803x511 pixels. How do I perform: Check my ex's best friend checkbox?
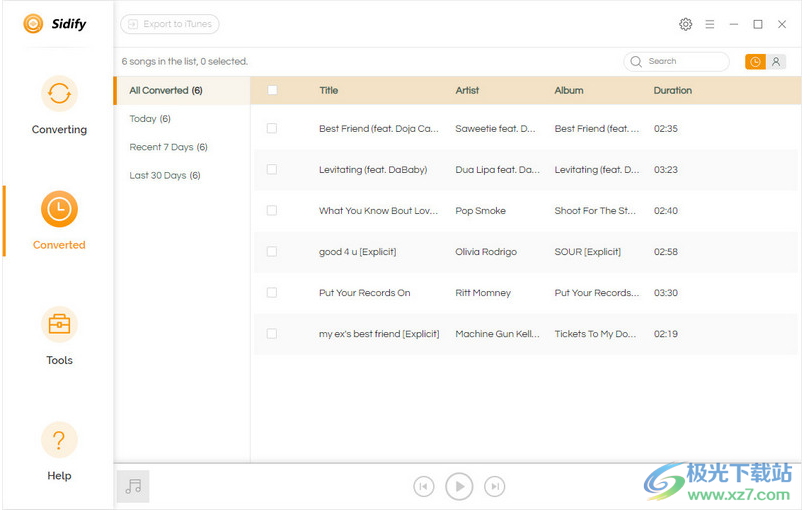click(x=272, y=333)
